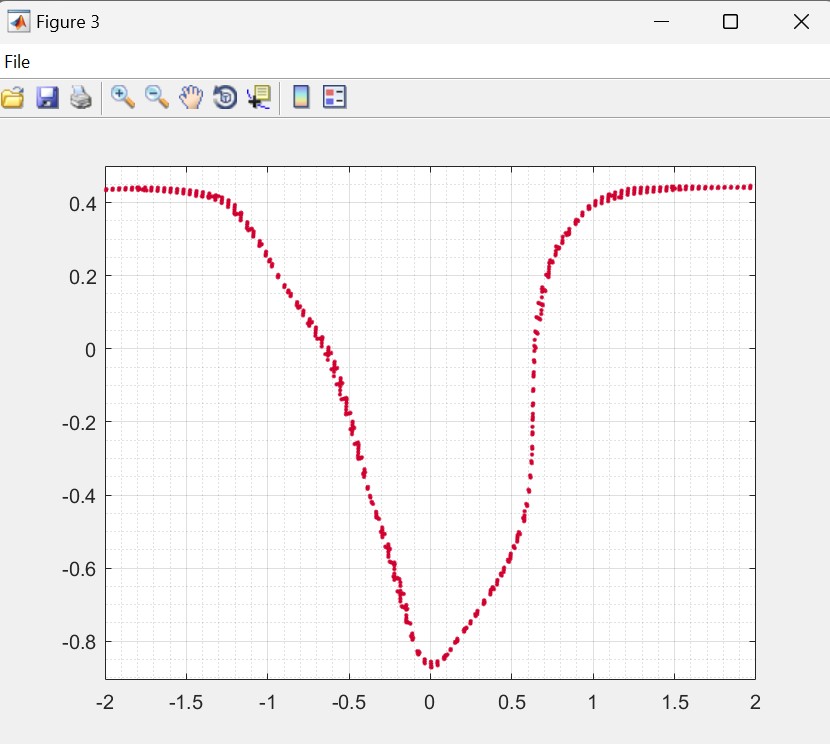Select the Zoom Out magnifier tool

click(157, 97)
